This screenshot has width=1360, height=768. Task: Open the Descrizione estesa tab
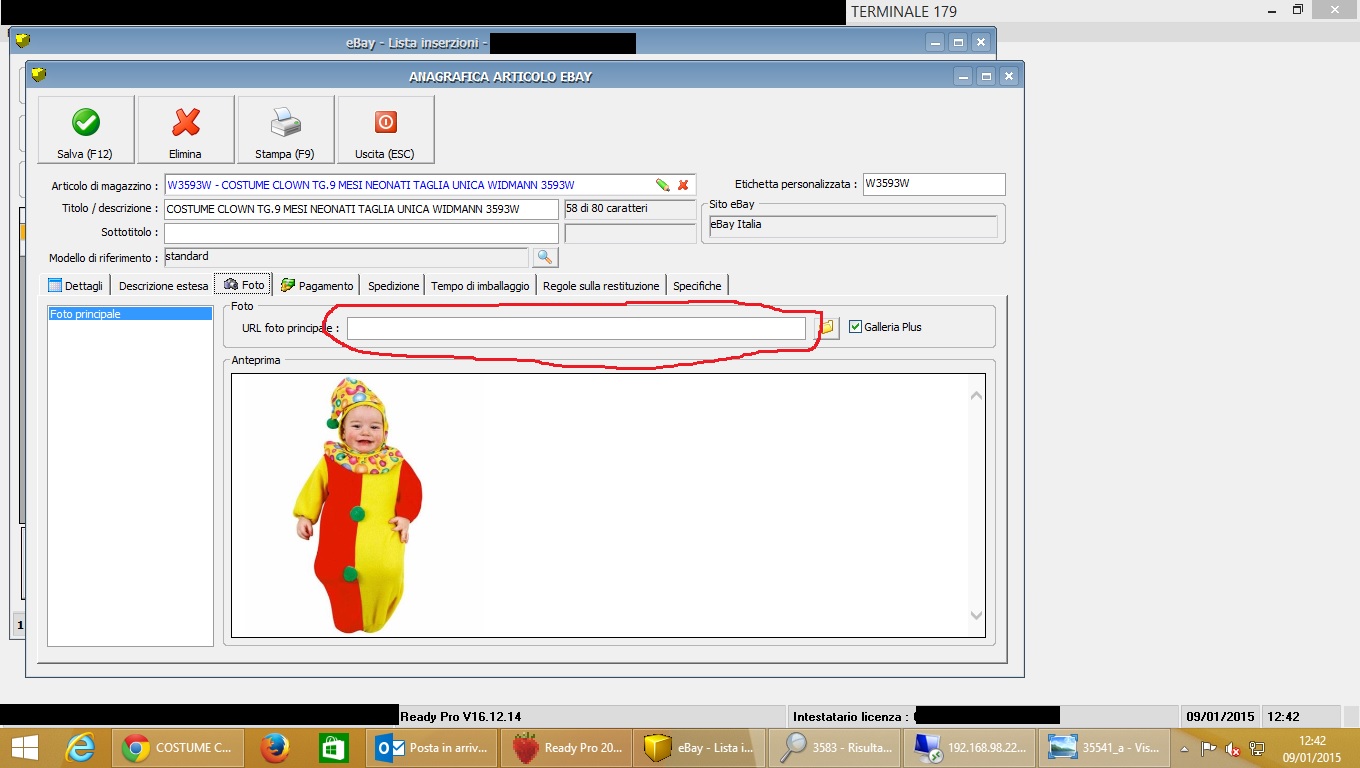(x=163, y=285)
